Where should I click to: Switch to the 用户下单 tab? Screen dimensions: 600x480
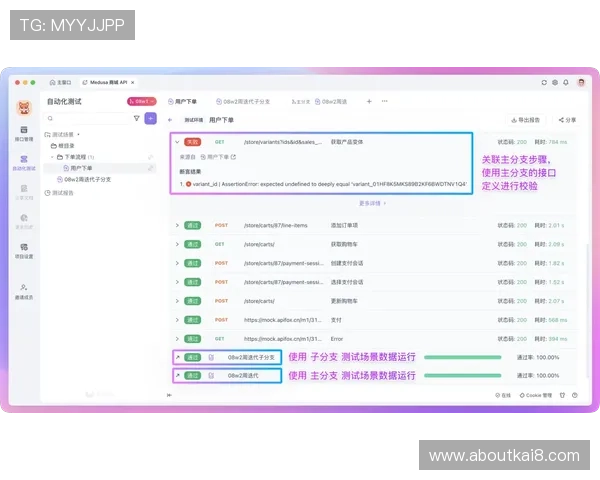[x=183, y=101]
